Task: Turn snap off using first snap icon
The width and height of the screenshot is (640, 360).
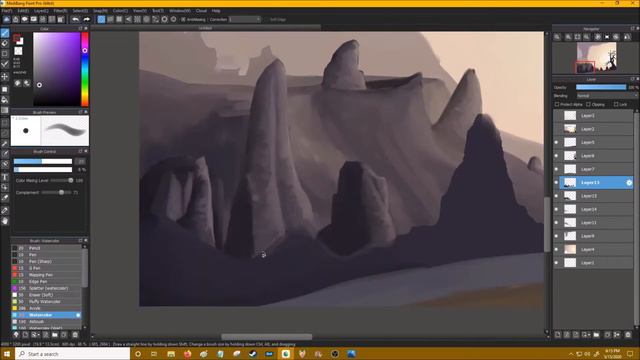Action: (101, 19)
